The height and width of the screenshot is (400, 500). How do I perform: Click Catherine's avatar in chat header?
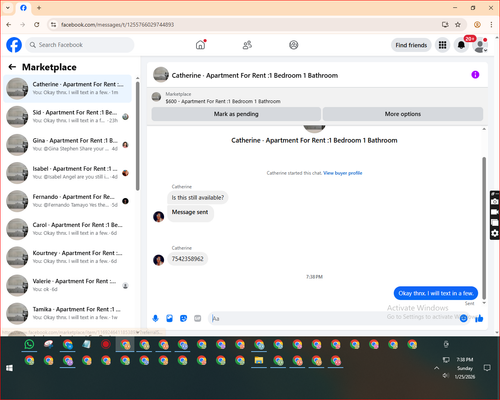161,75
